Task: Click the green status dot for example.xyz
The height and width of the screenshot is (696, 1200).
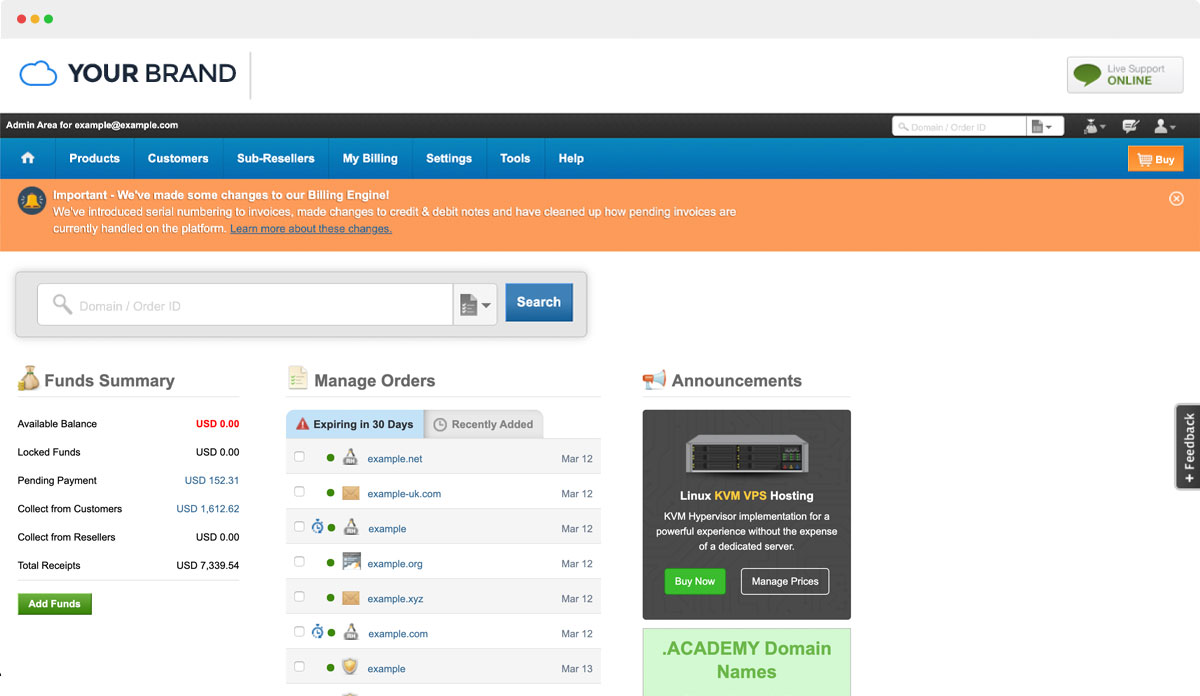Action: click(331, 598)
